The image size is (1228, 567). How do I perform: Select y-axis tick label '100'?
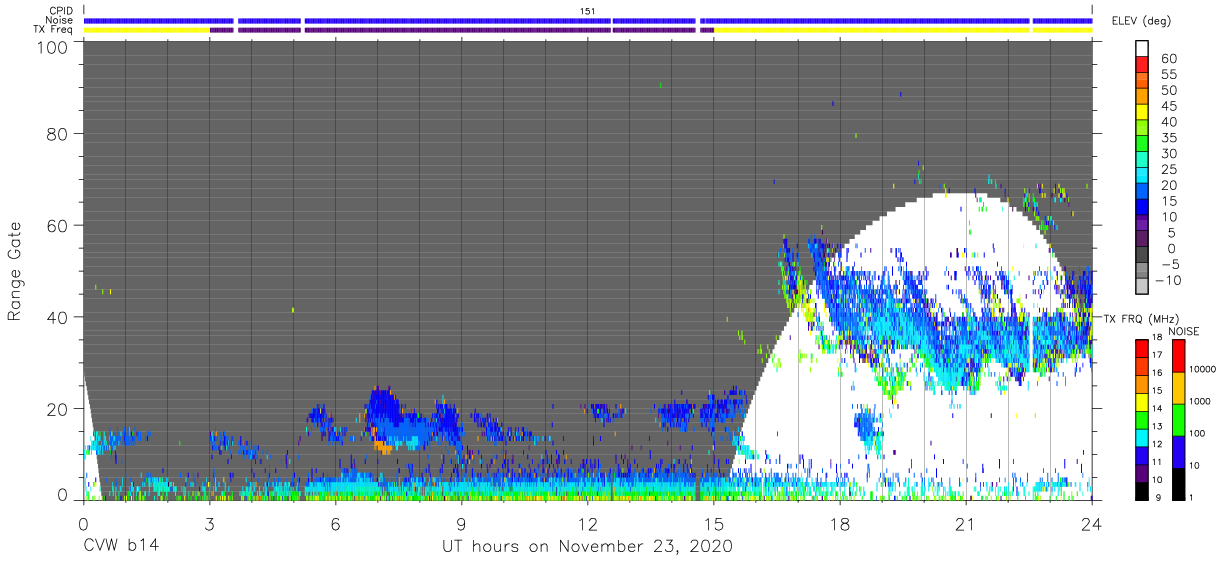click(50, 47)
